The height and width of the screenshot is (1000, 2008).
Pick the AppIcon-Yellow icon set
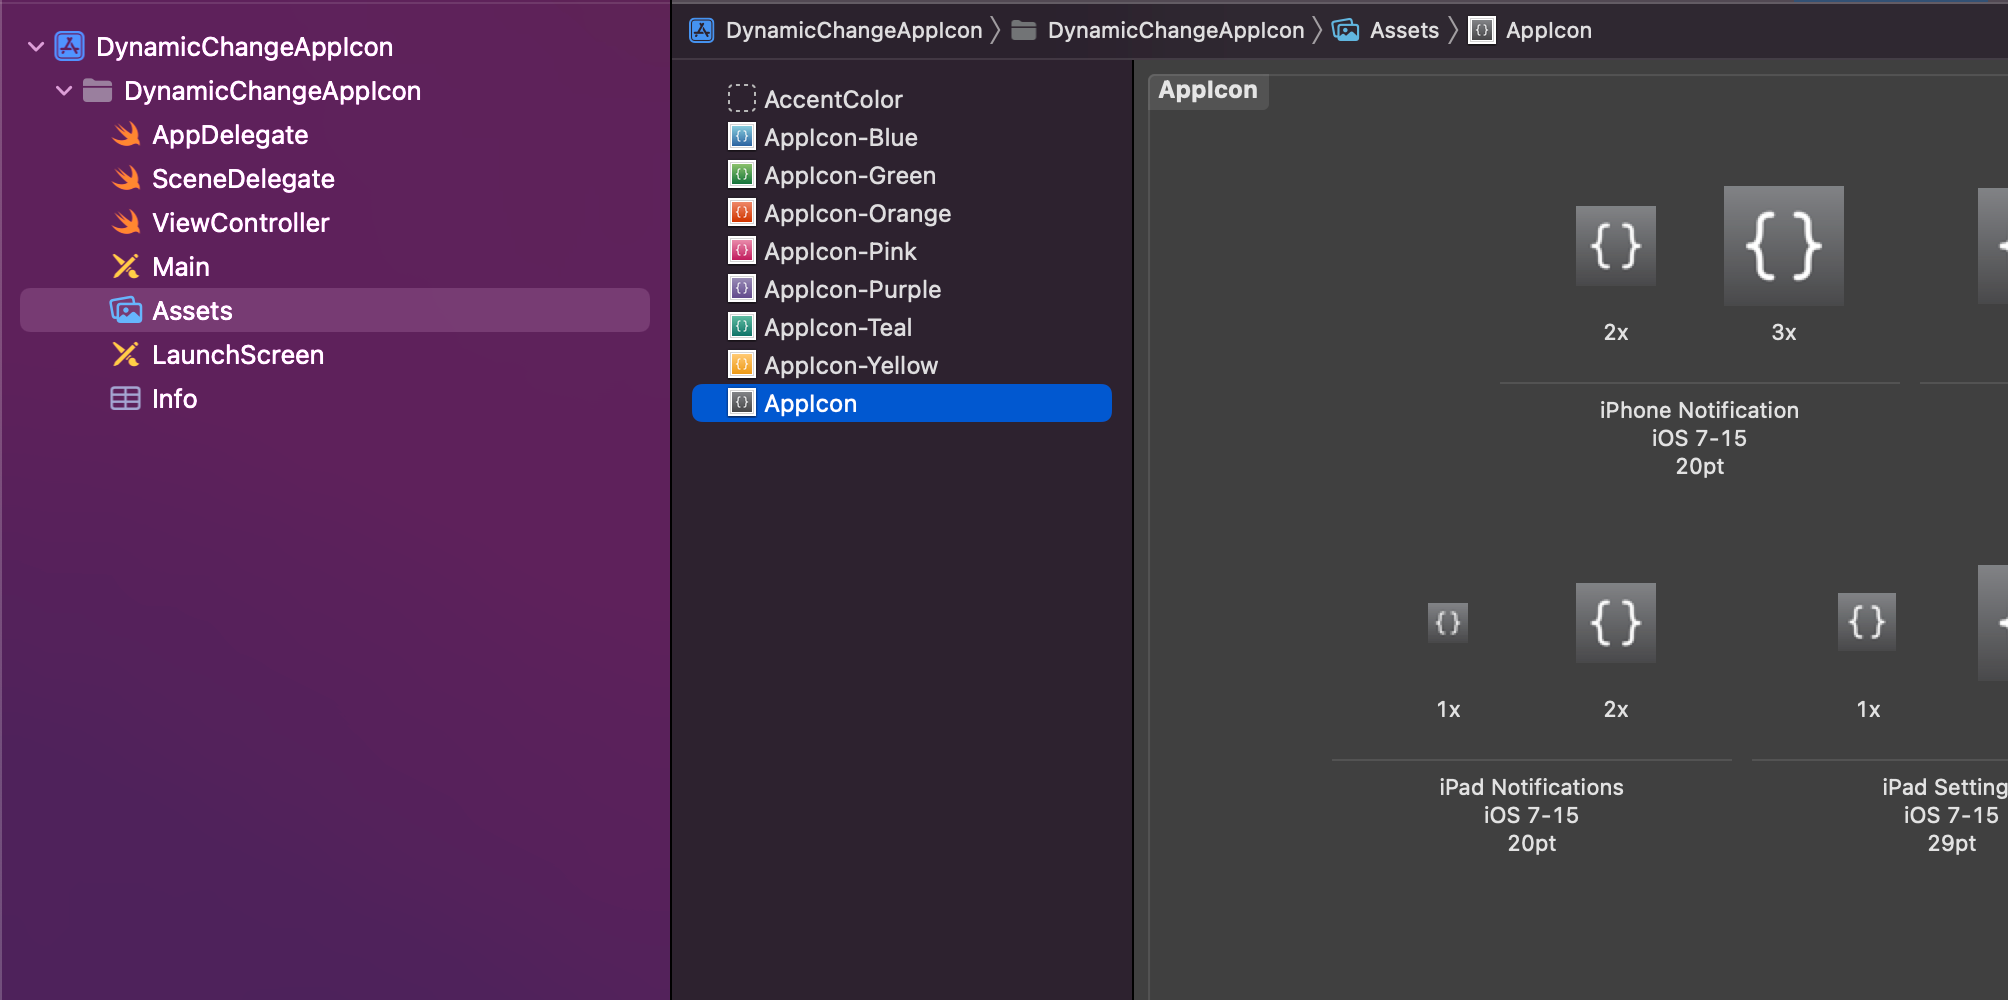[850, 365]
